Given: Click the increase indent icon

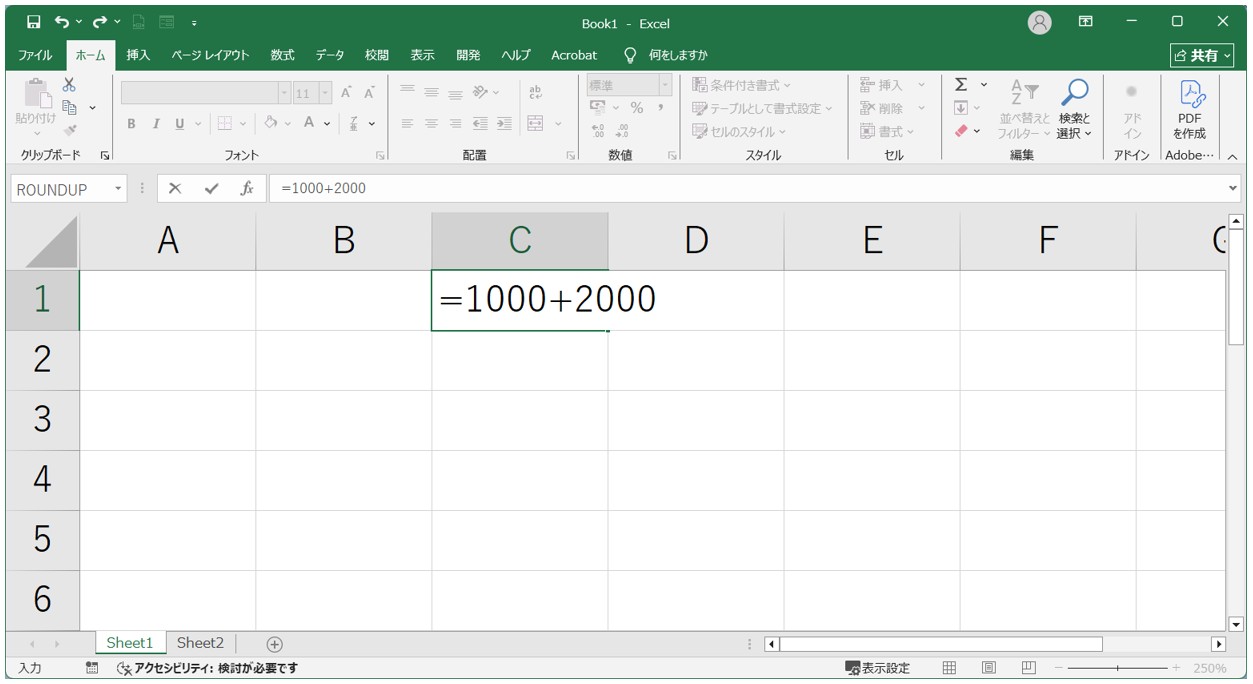Looking at the screenshot, I should (504, 123).
